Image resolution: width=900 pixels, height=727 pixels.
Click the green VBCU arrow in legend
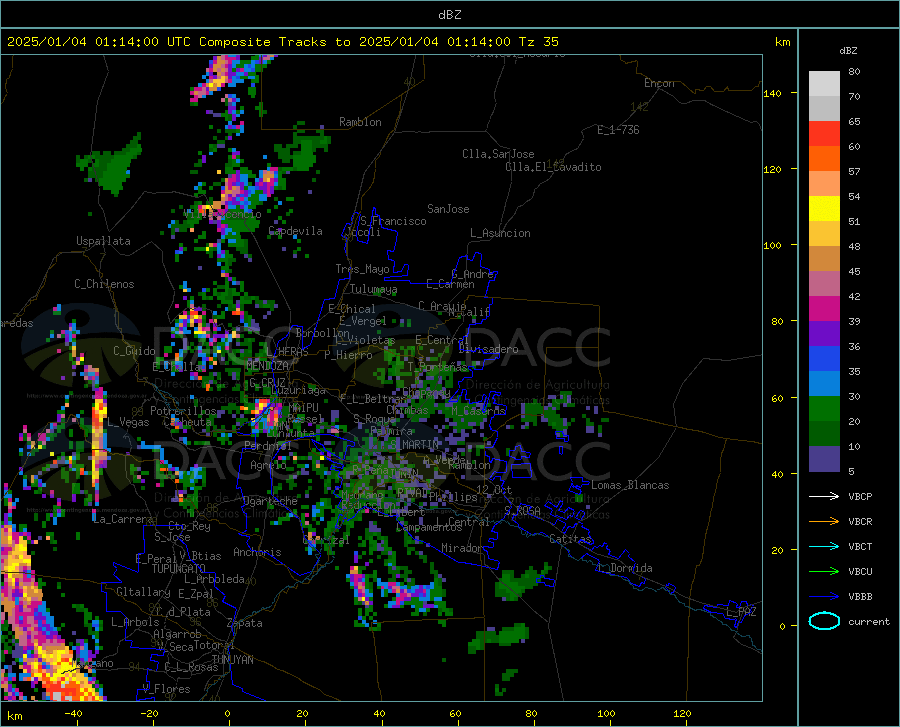pos(824,572)
